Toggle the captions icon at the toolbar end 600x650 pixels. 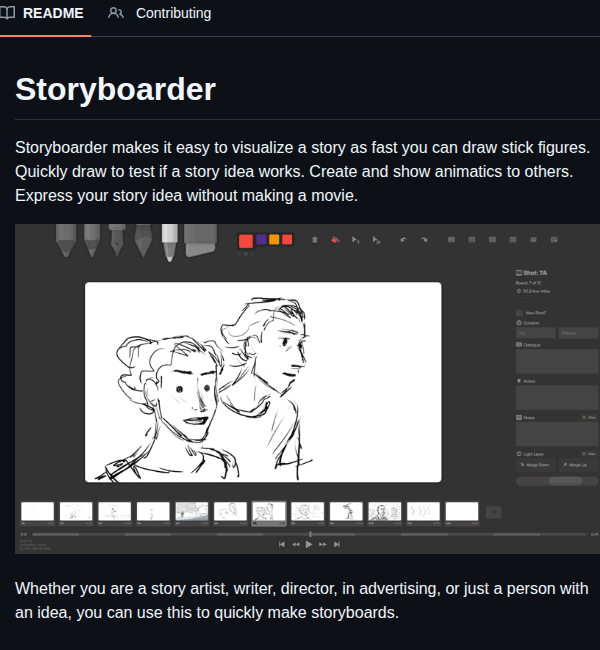pyautogui.click(x=554, y=240)
